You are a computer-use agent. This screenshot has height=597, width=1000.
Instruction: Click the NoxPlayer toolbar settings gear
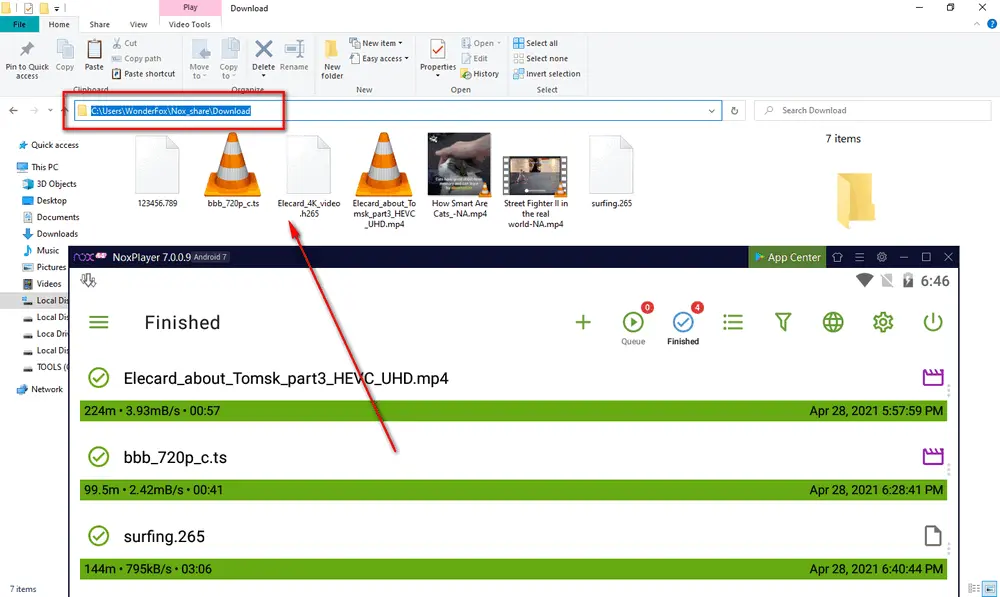[881, 257]
